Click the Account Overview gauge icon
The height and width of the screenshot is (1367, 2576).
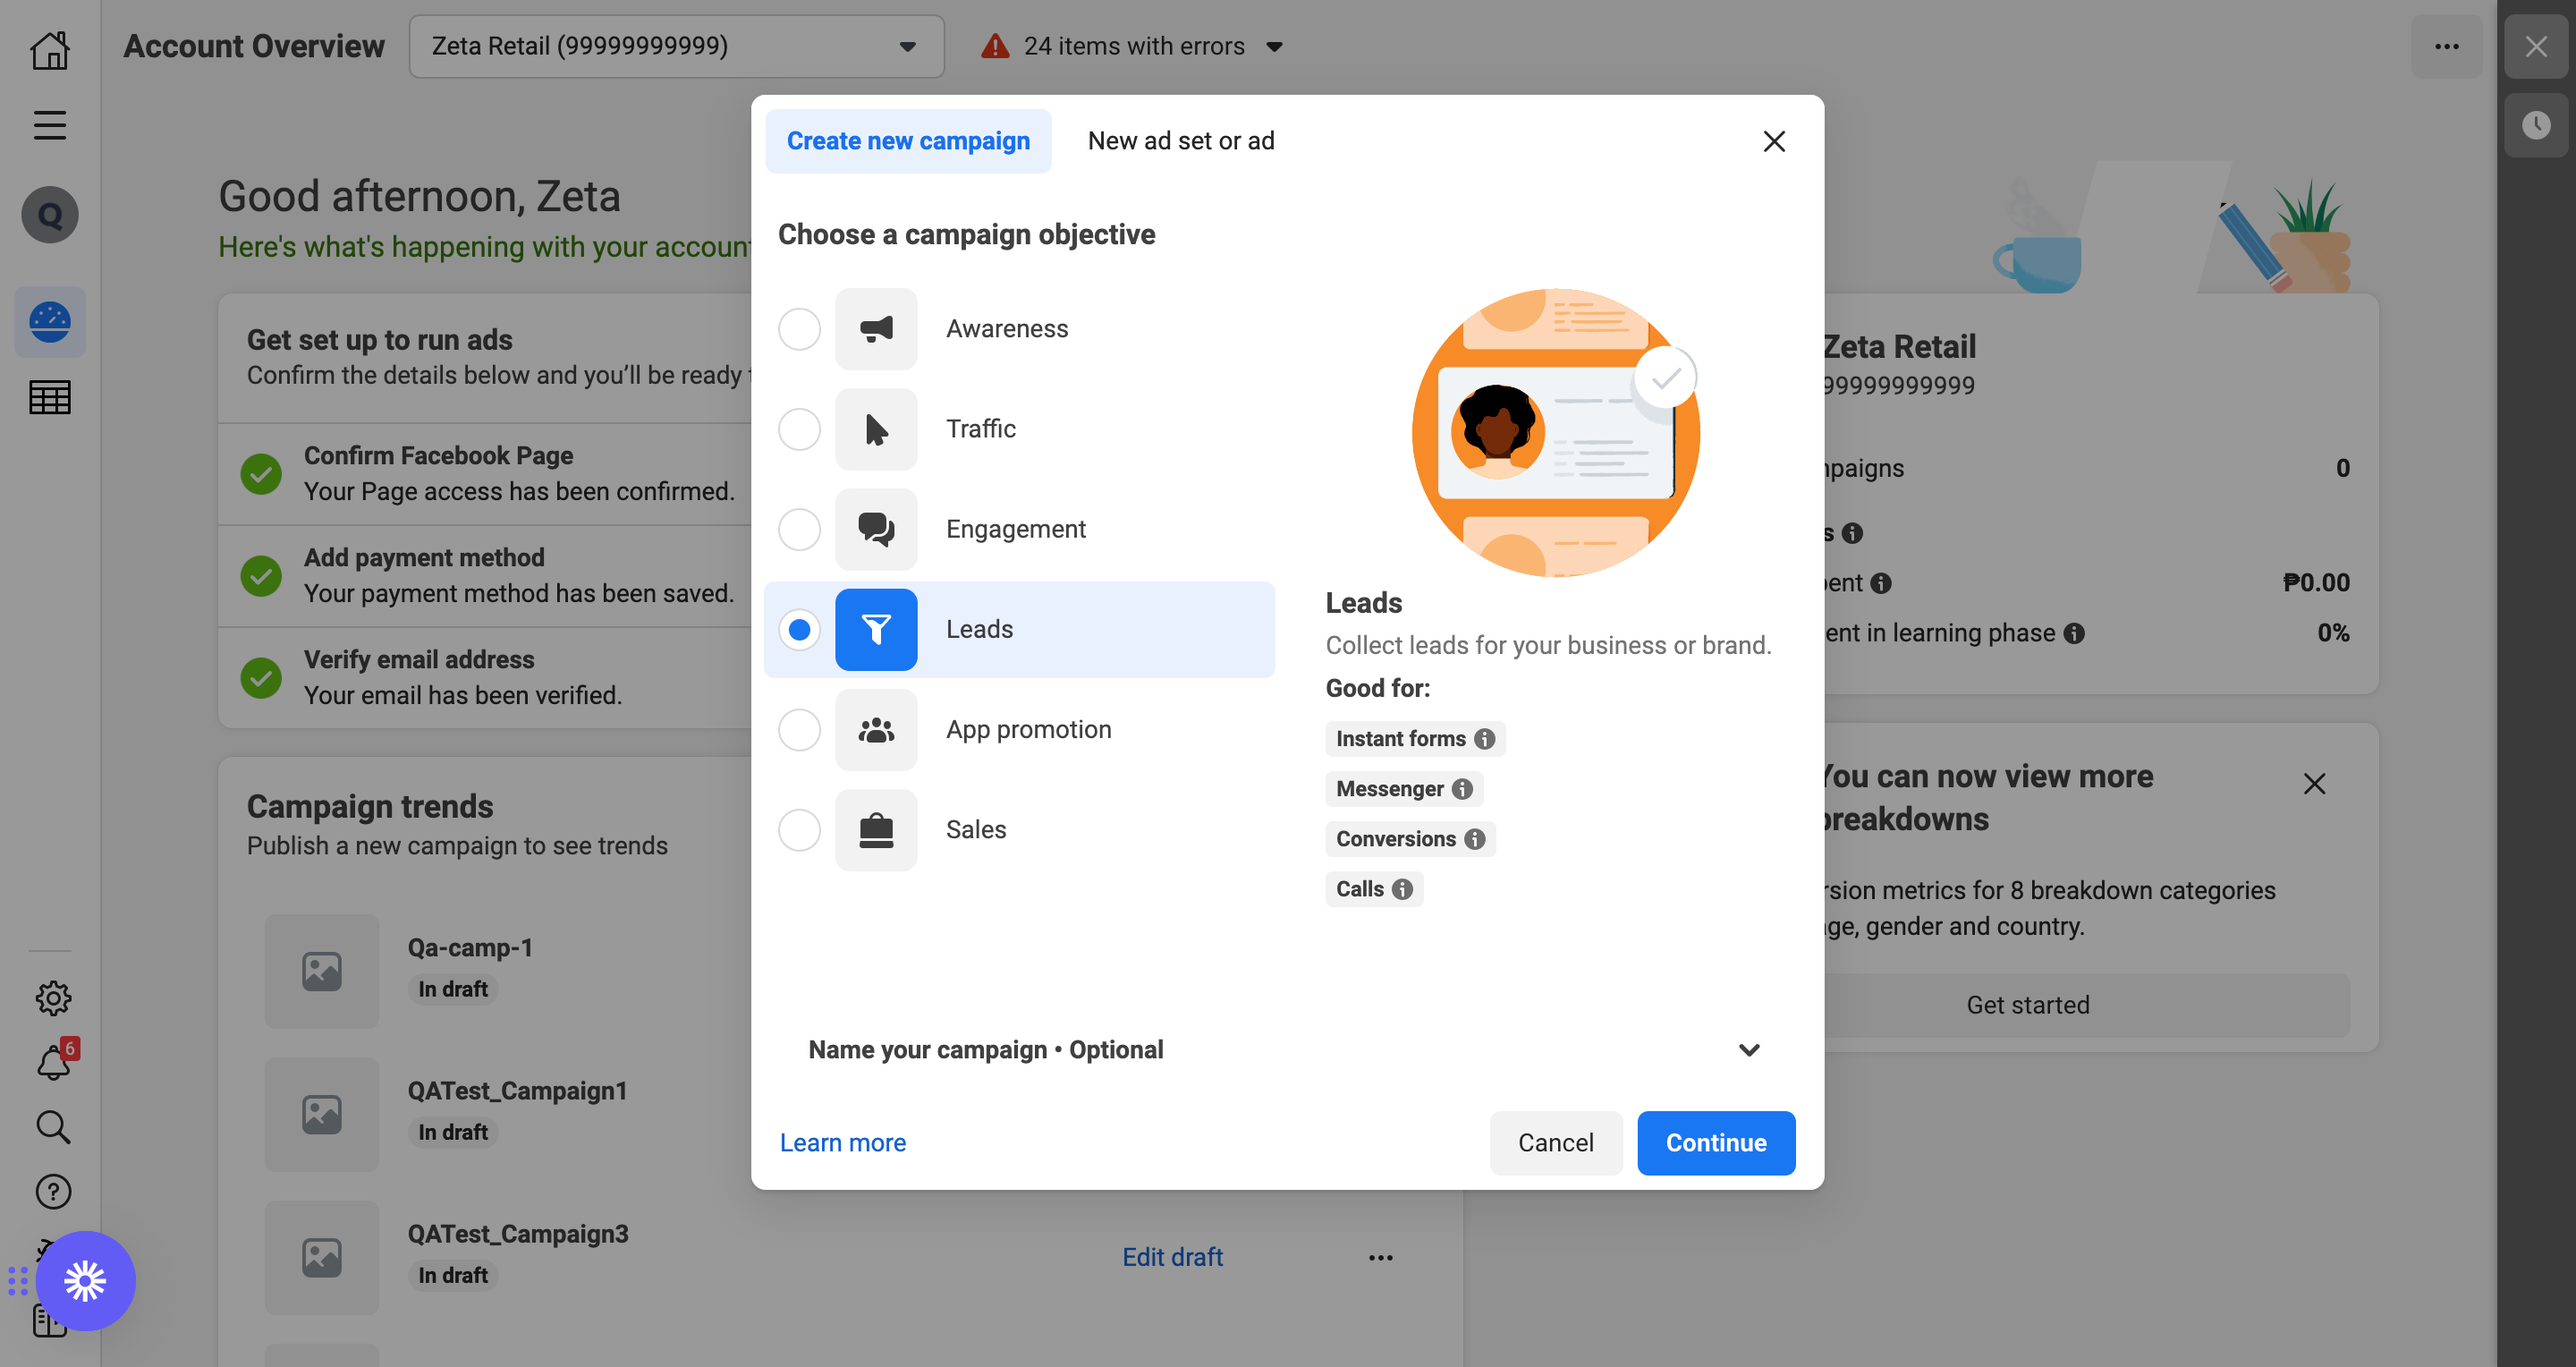pyautogui.click(x=49, y=322)
